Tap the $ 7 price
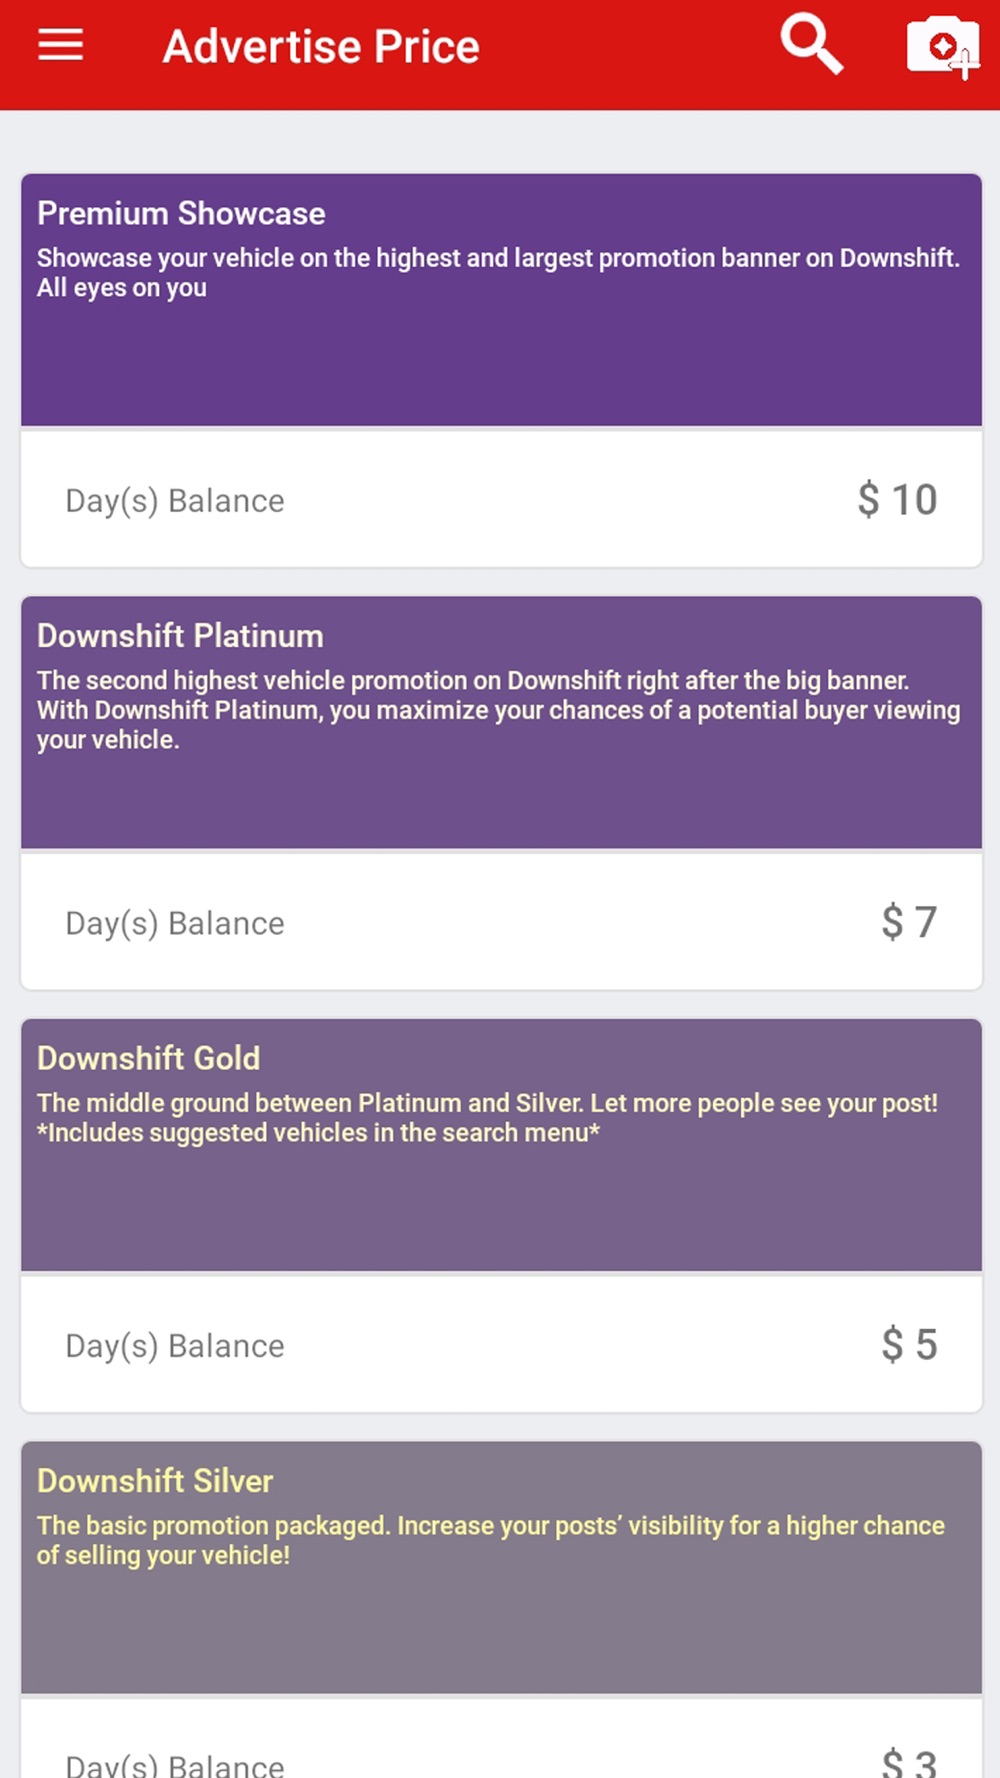The width and height of the screenshot is (1000, 1778). pyautogui.click(x=909, y=922)
